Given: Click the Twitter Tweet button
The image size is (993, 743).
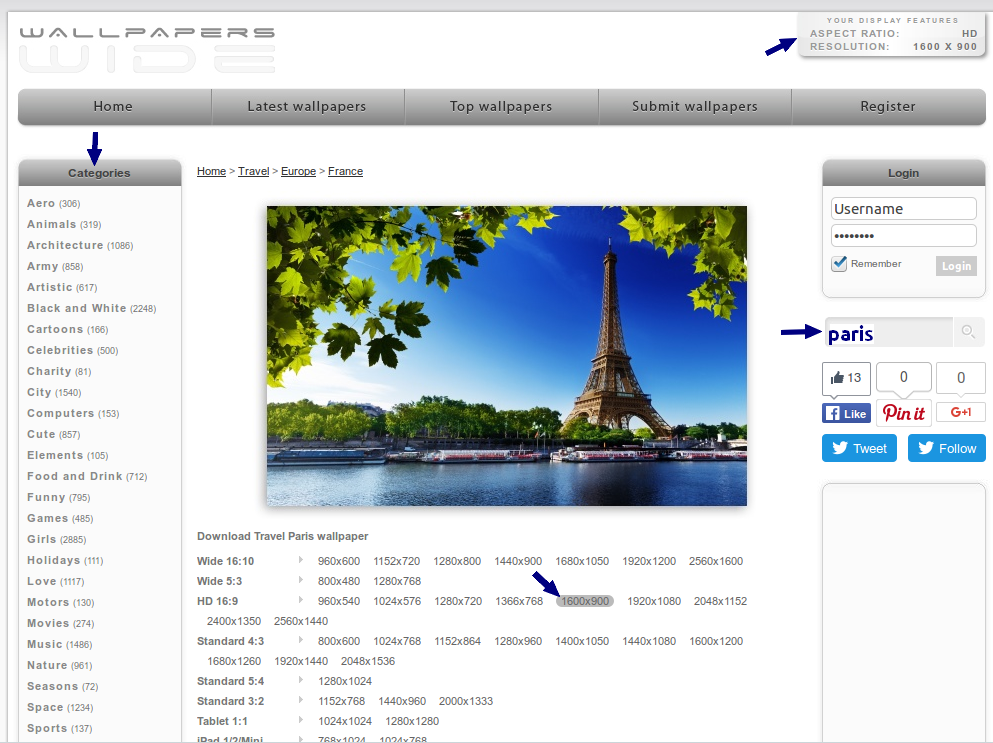Looking at the screenshot, I should (859, 448).
